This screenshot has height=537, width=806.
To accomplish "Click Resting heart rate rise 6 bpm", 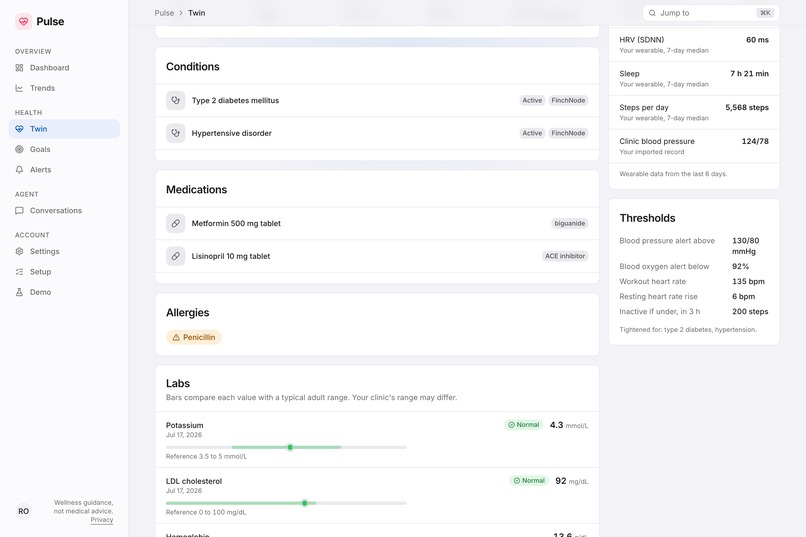I will point(743,297).
